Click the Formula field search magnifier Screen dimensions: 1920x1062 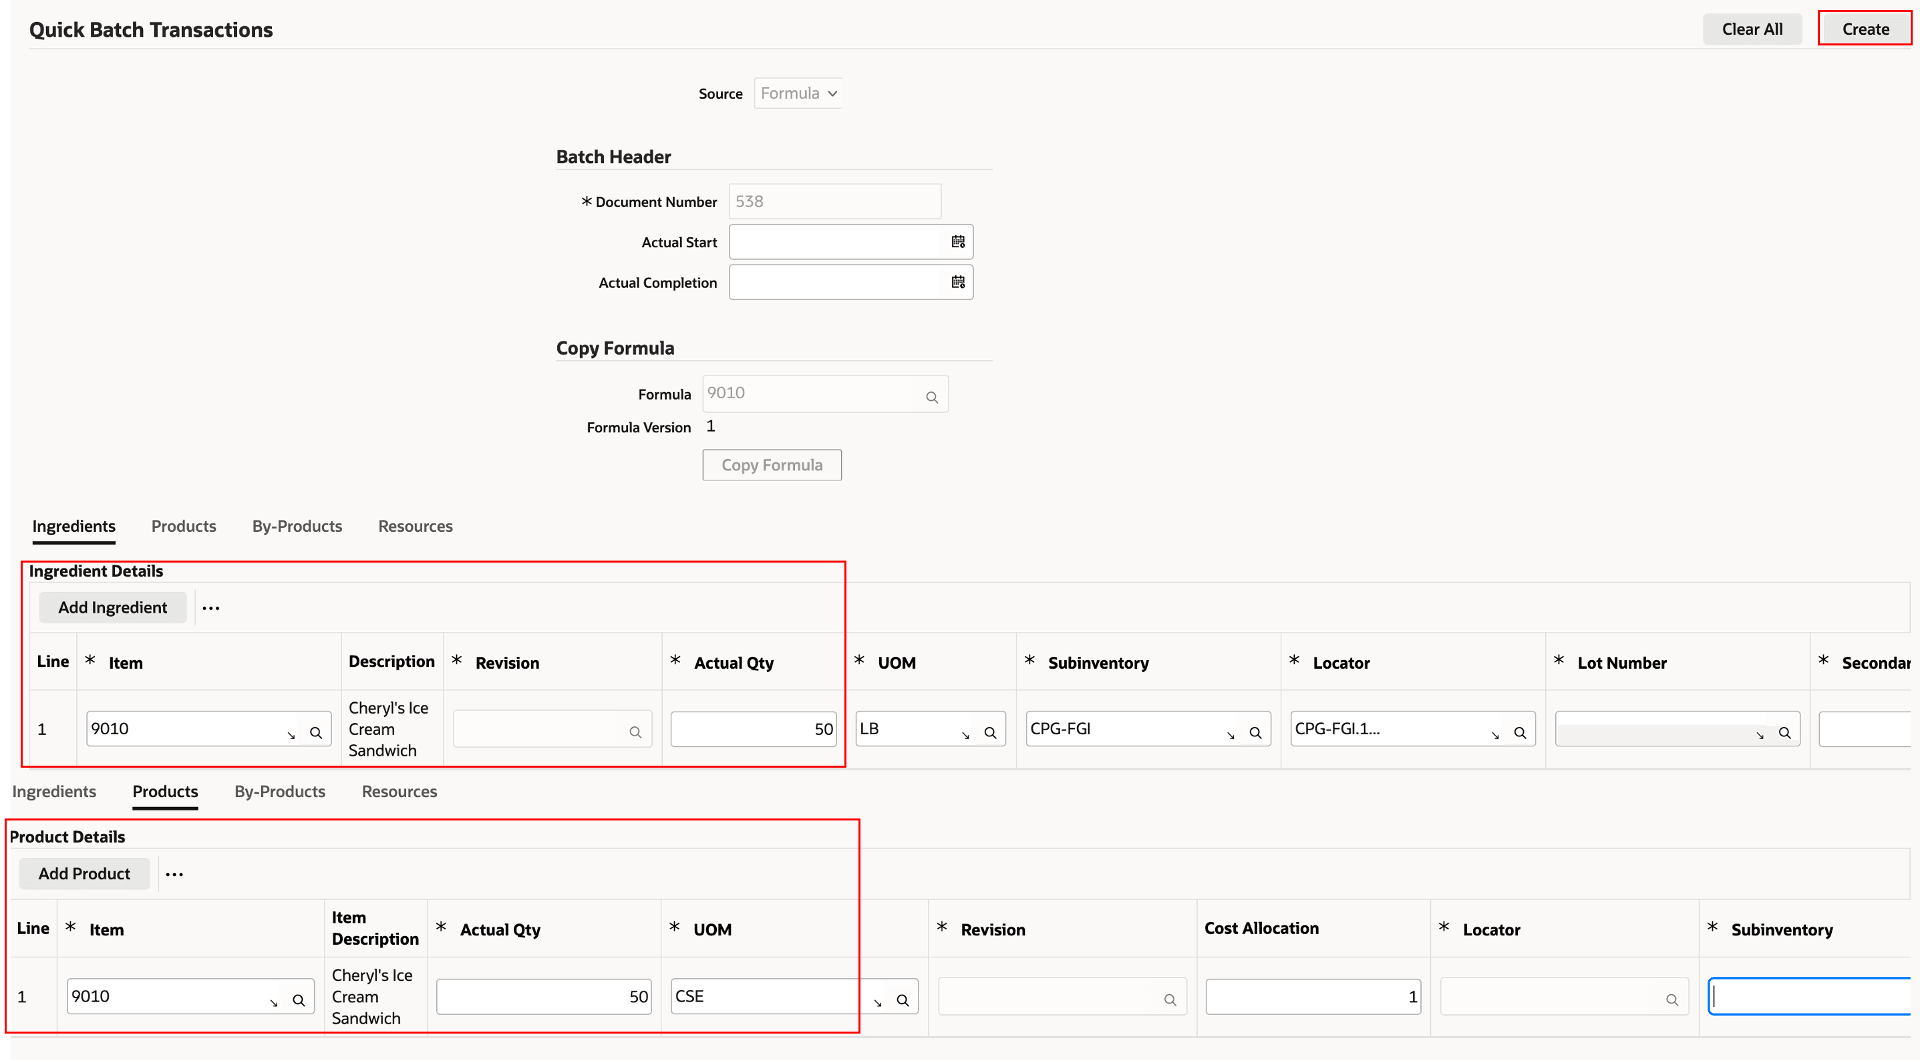[x=931, y=394]
